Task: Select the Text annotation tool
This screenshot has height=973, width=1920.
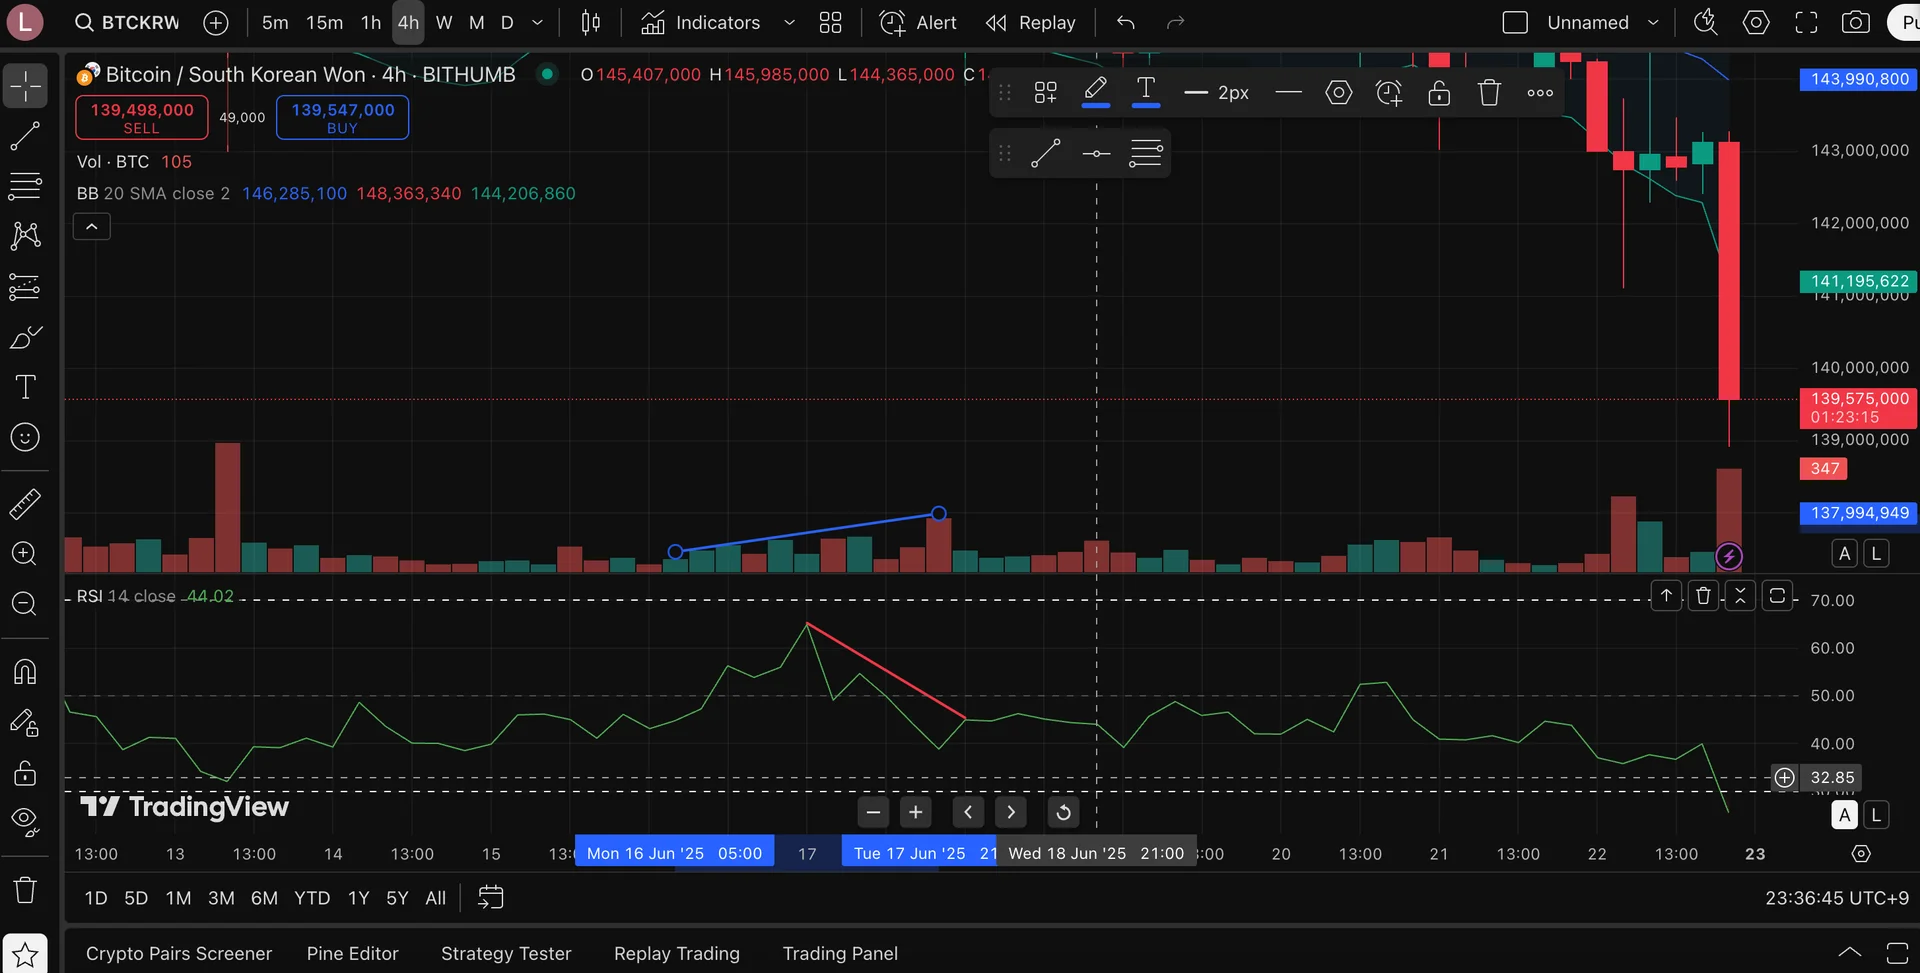Action: pos(25,387)
